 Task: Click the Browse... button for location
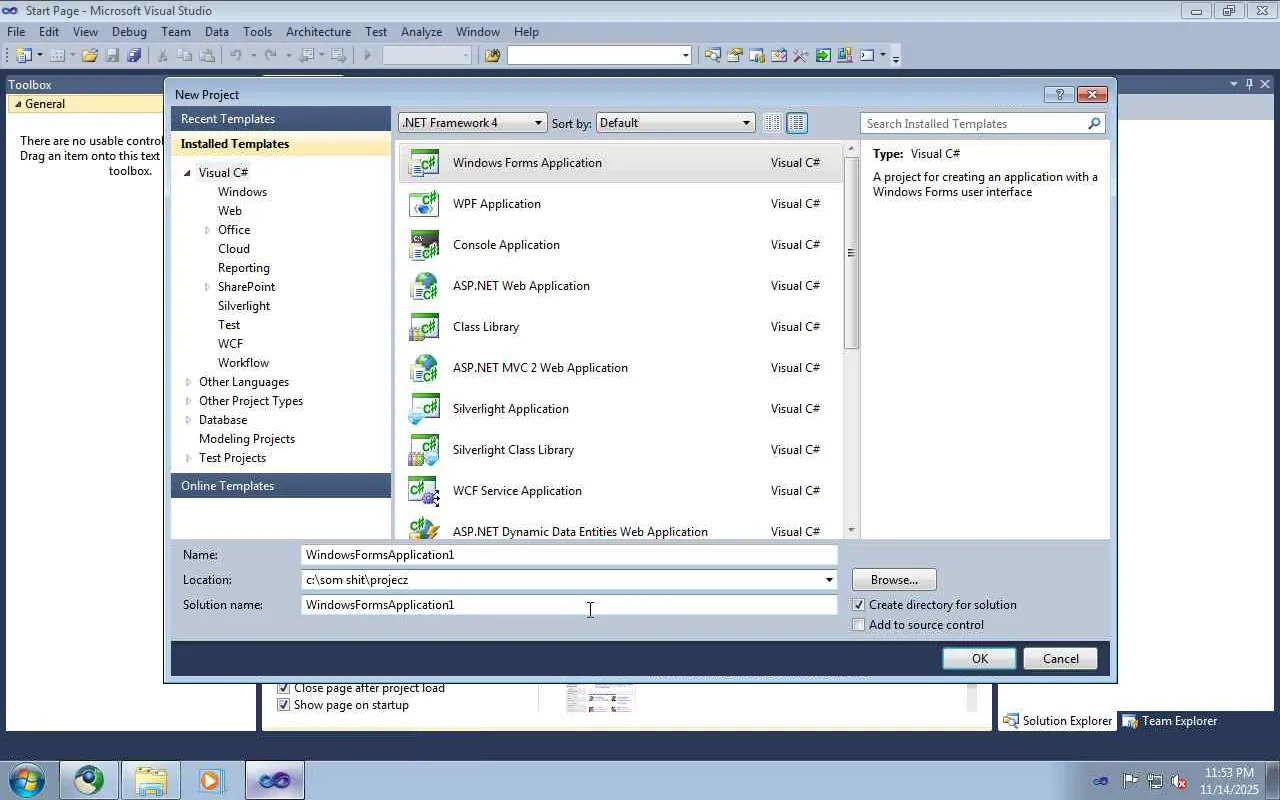pyautogui.click(x=894, y=580)
